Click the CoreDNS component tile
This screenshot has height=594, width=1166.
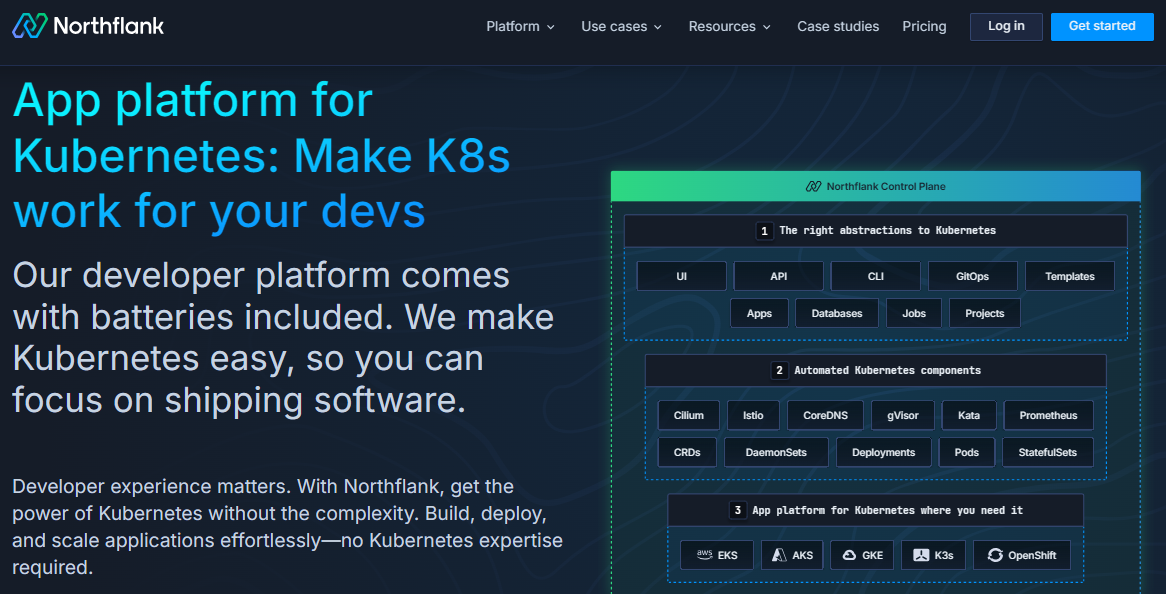[x=825, y=415]
